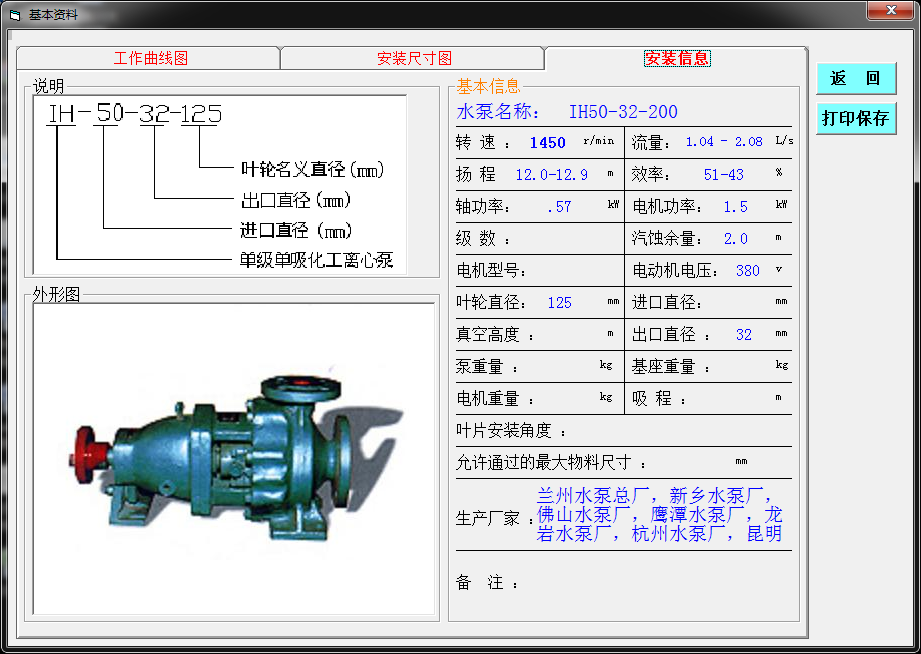The height and width of the screenshot is (654, 921).
Task: Click the 单级单吸化工离心泵 diagram label
Action: point(316,260)
